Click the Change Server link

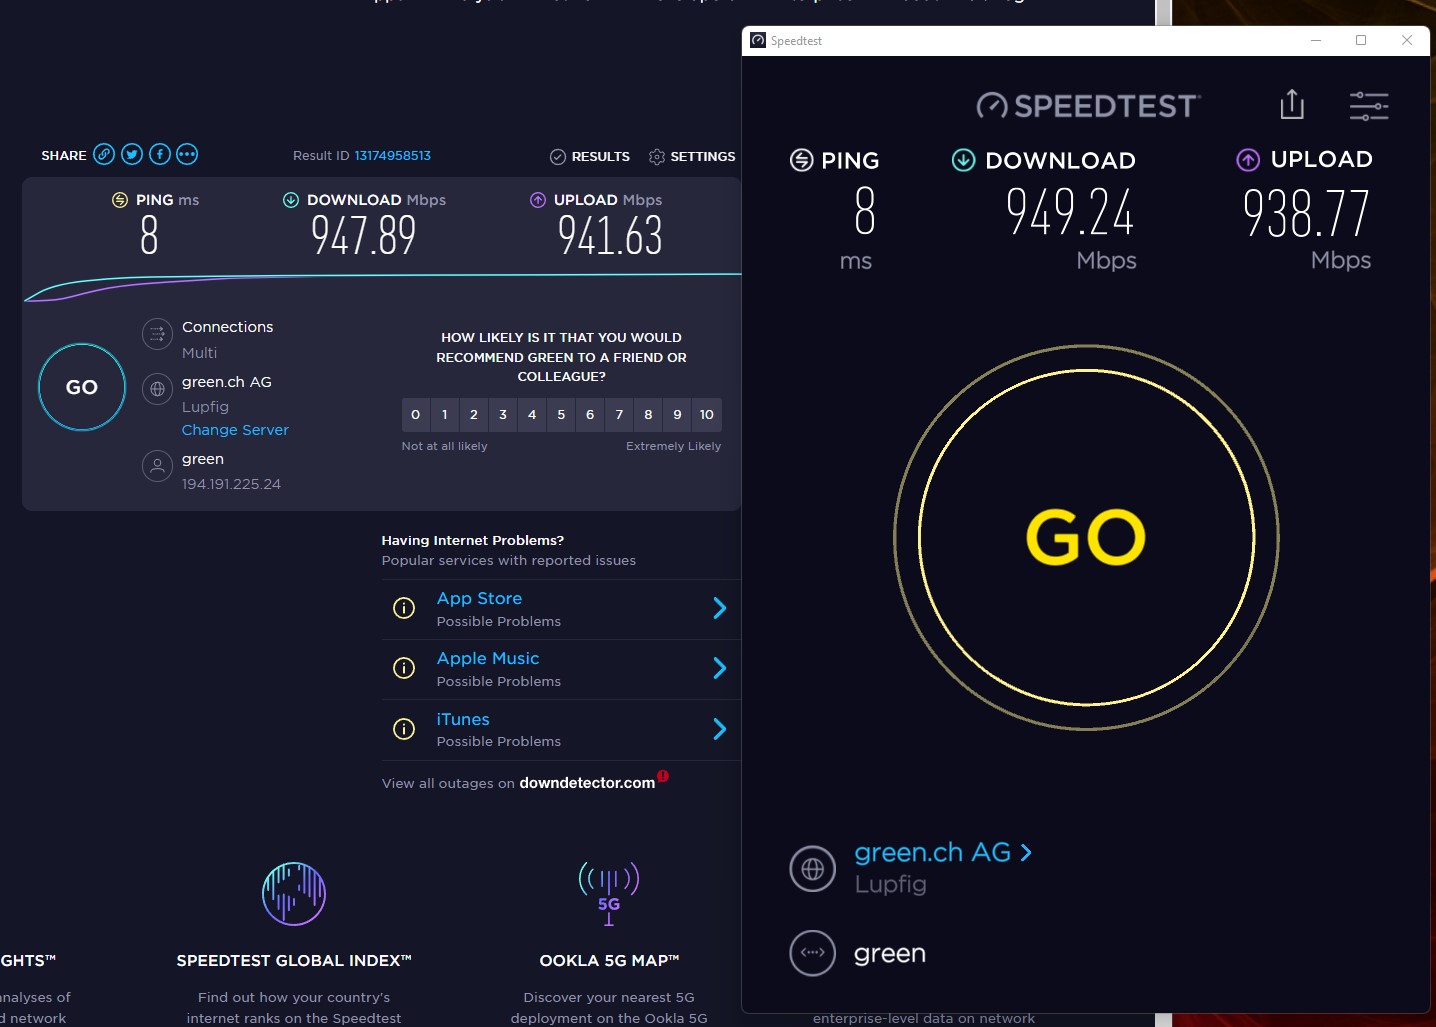coord(235,430)
